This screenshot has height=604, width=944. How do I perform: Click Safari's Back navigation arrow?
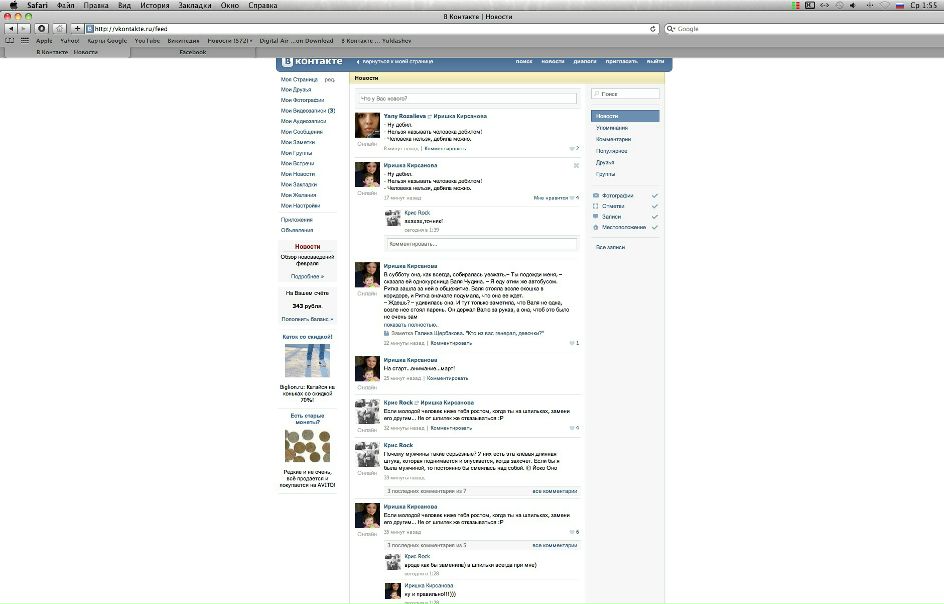tap(11, 29)
